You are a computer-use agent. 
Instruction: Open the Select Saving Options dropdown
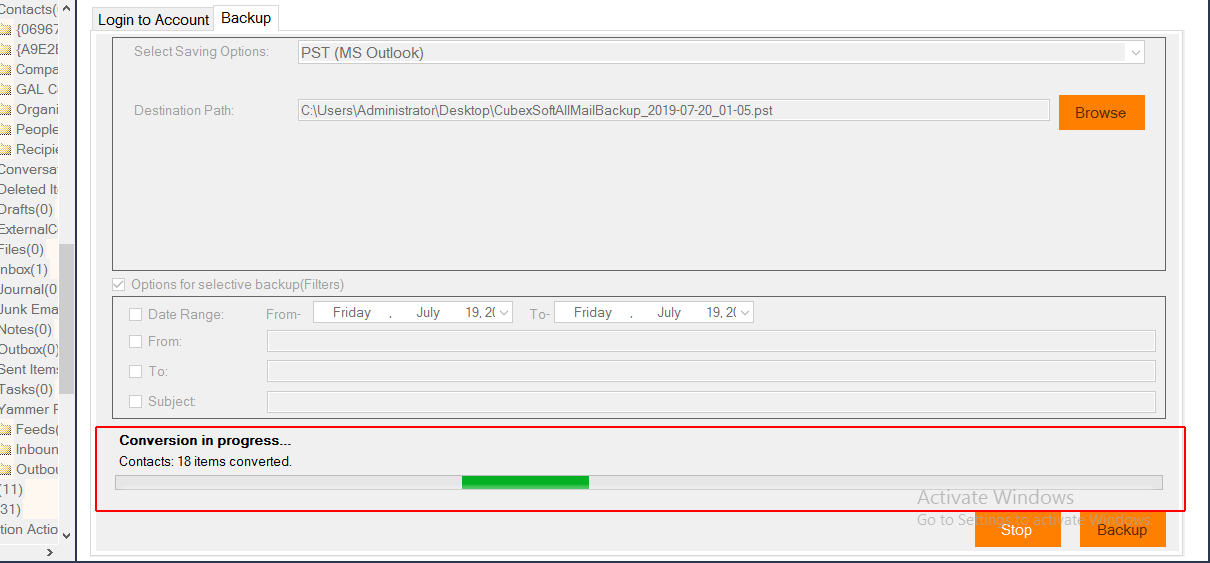point(1134,53)
